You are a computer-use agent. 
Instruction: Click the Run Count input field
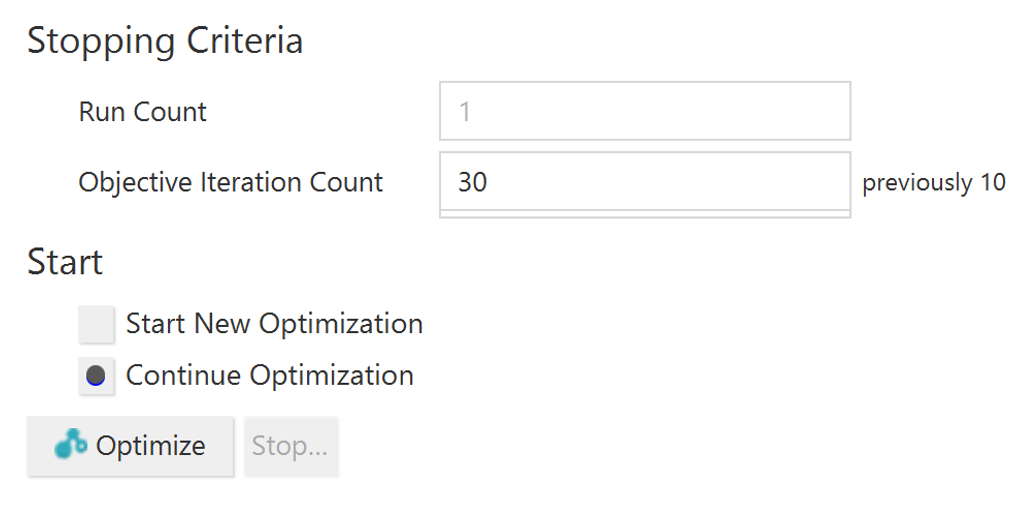coord(644,111)
